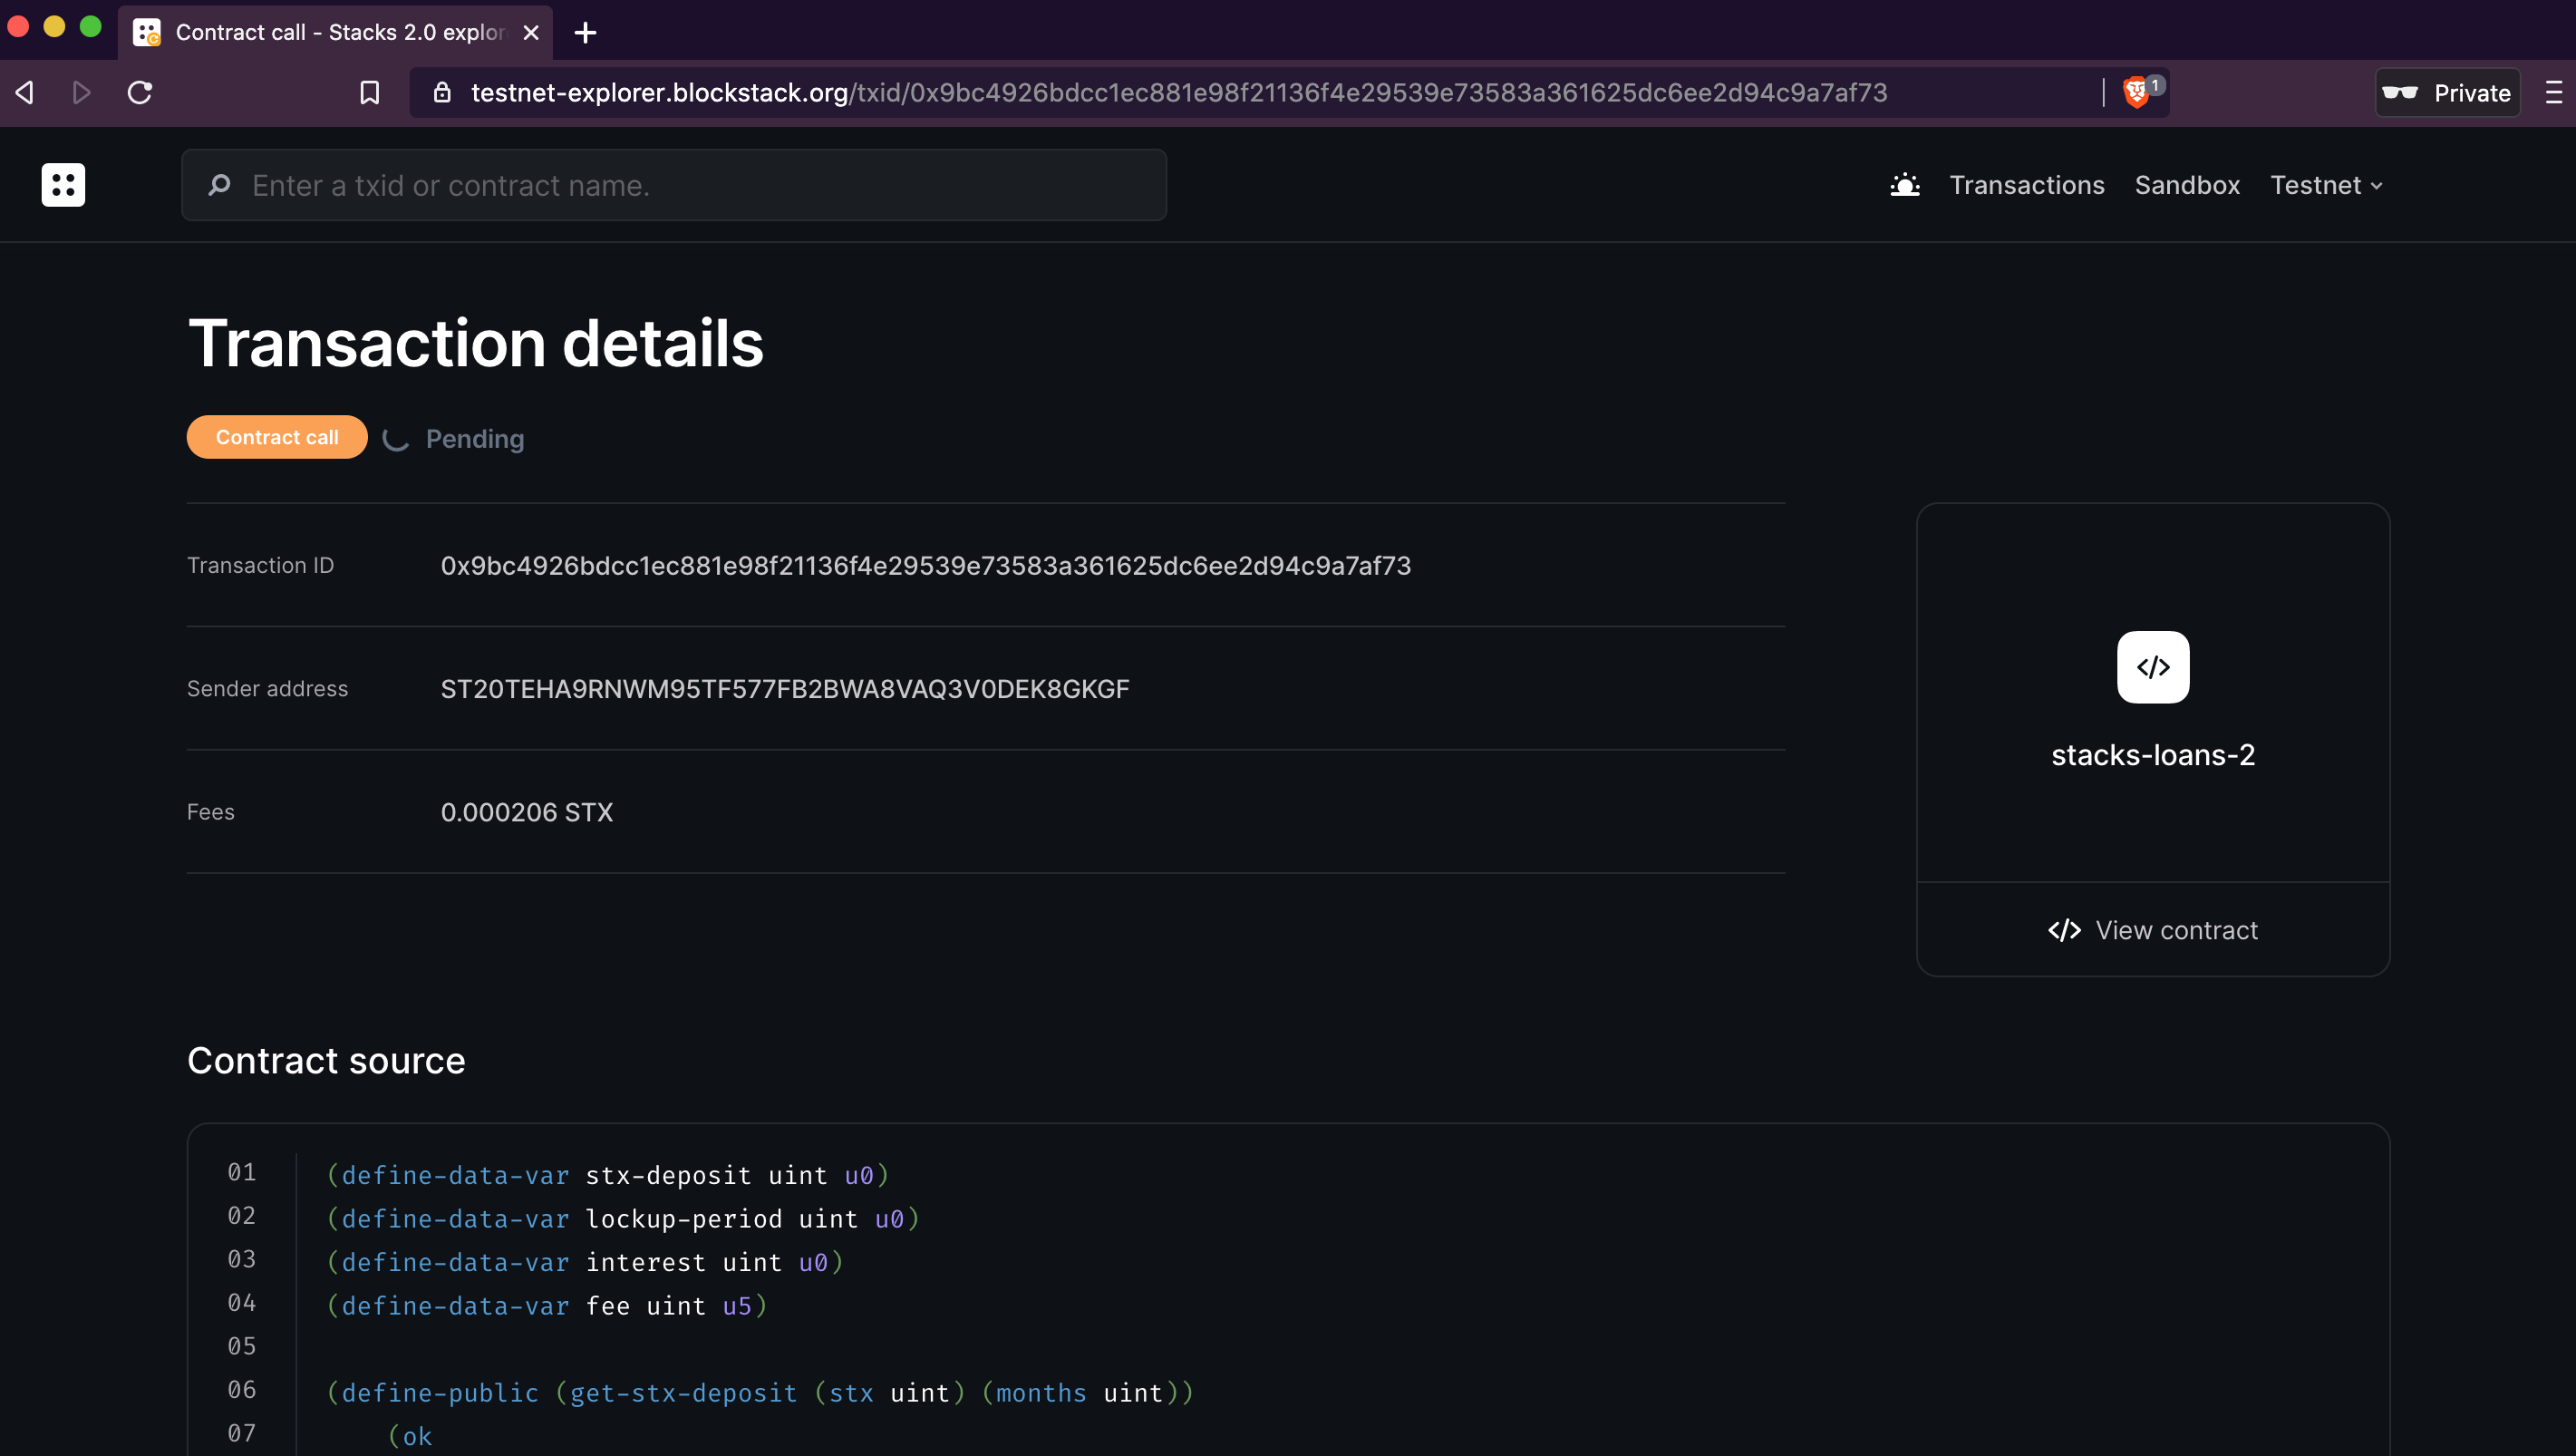Focus the txid or contract search field
The width and height of the screenshot is (2576, 1456).
click(x=700, y=185)
